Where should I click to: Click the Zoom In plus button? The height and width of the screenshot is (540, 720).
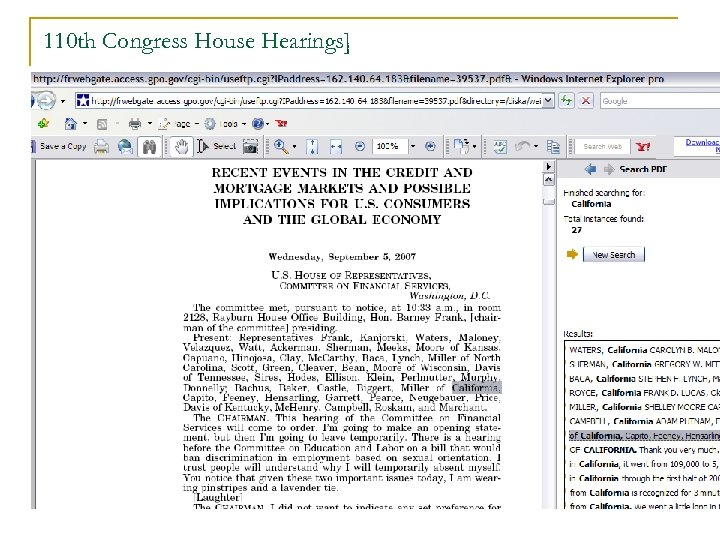[430, 146]
